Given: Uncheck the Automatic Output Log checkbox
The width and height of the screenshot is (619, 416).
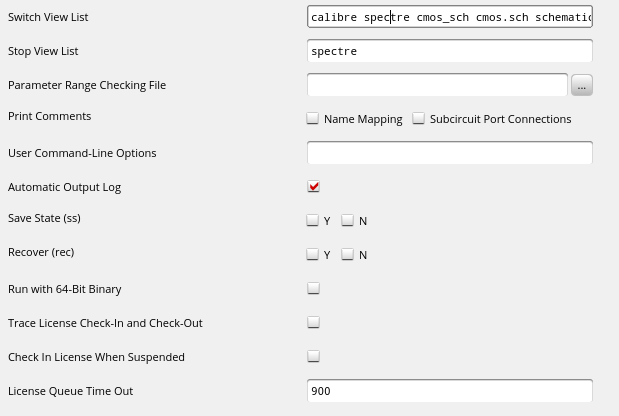Looking at the screenshot, I should [x=314, y=187].
